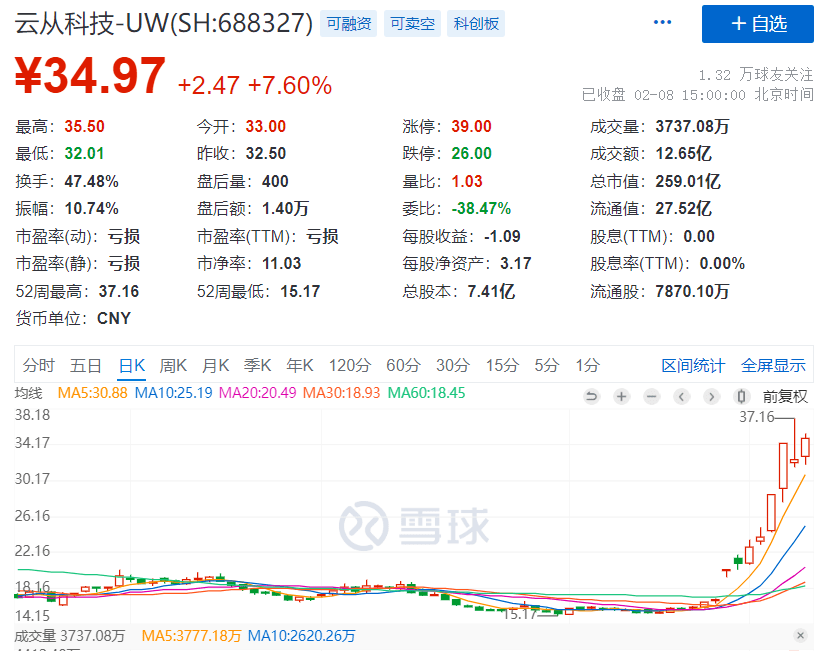The width and height of the screenshot is (836, 651).
Task: Switch to the 30分 interval tab
Action: 453,365
